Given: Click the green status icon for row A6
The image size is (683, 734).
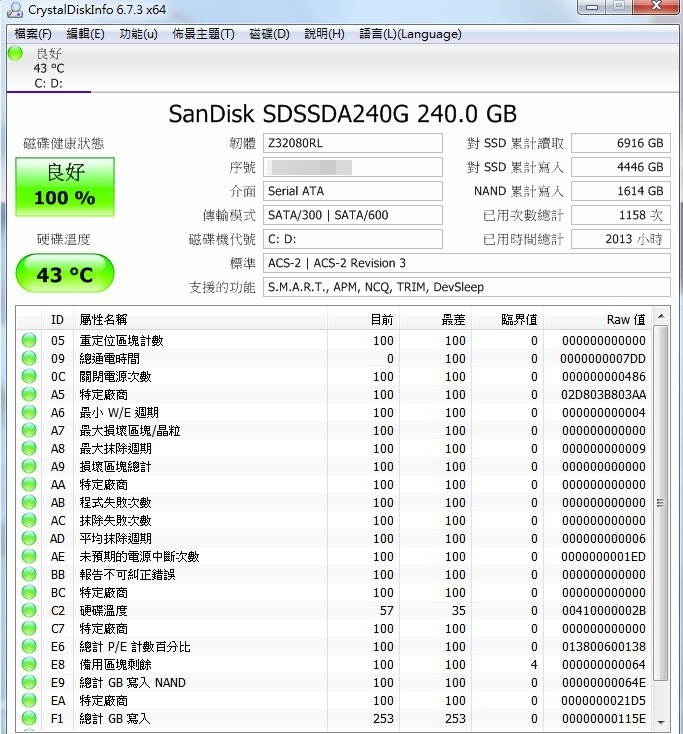Looking at the screenshot, I should (x=29, y=412).
